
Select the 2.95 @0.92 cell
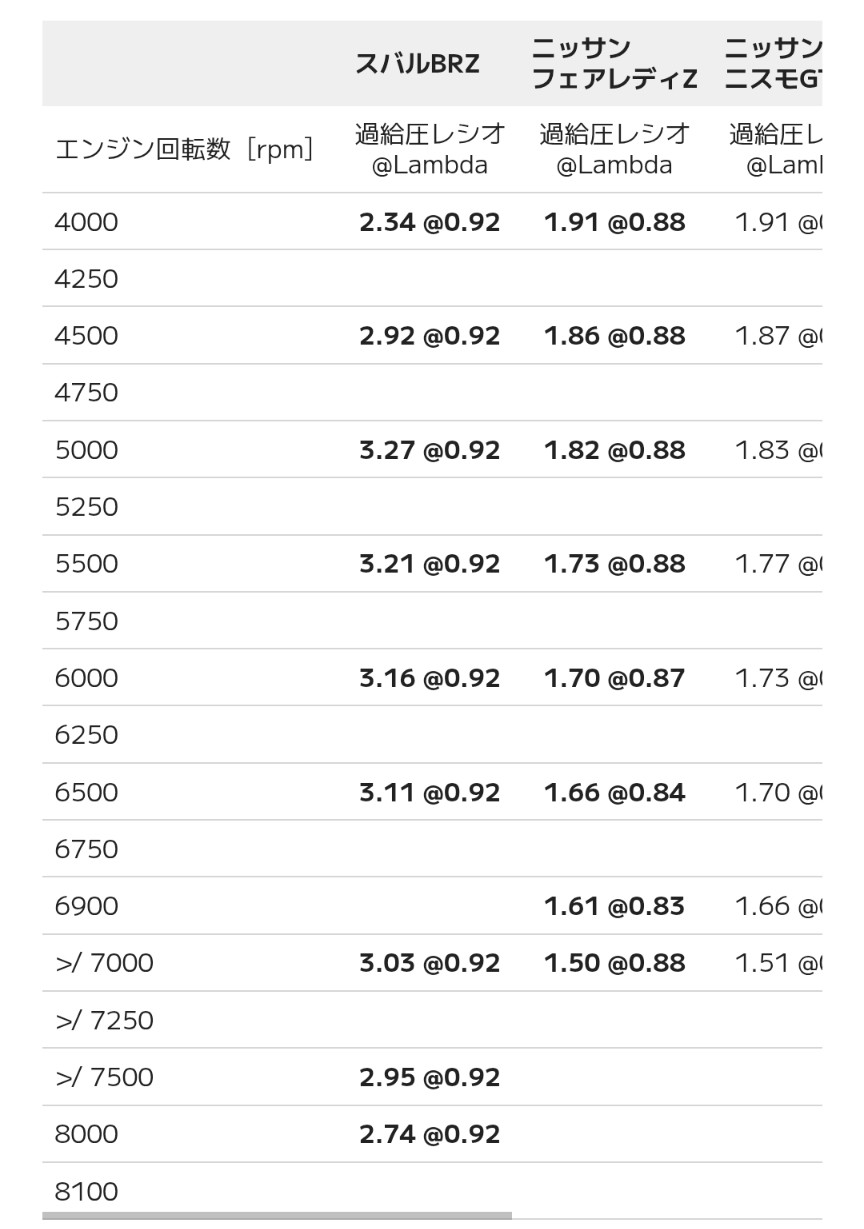coord(429,1077)
